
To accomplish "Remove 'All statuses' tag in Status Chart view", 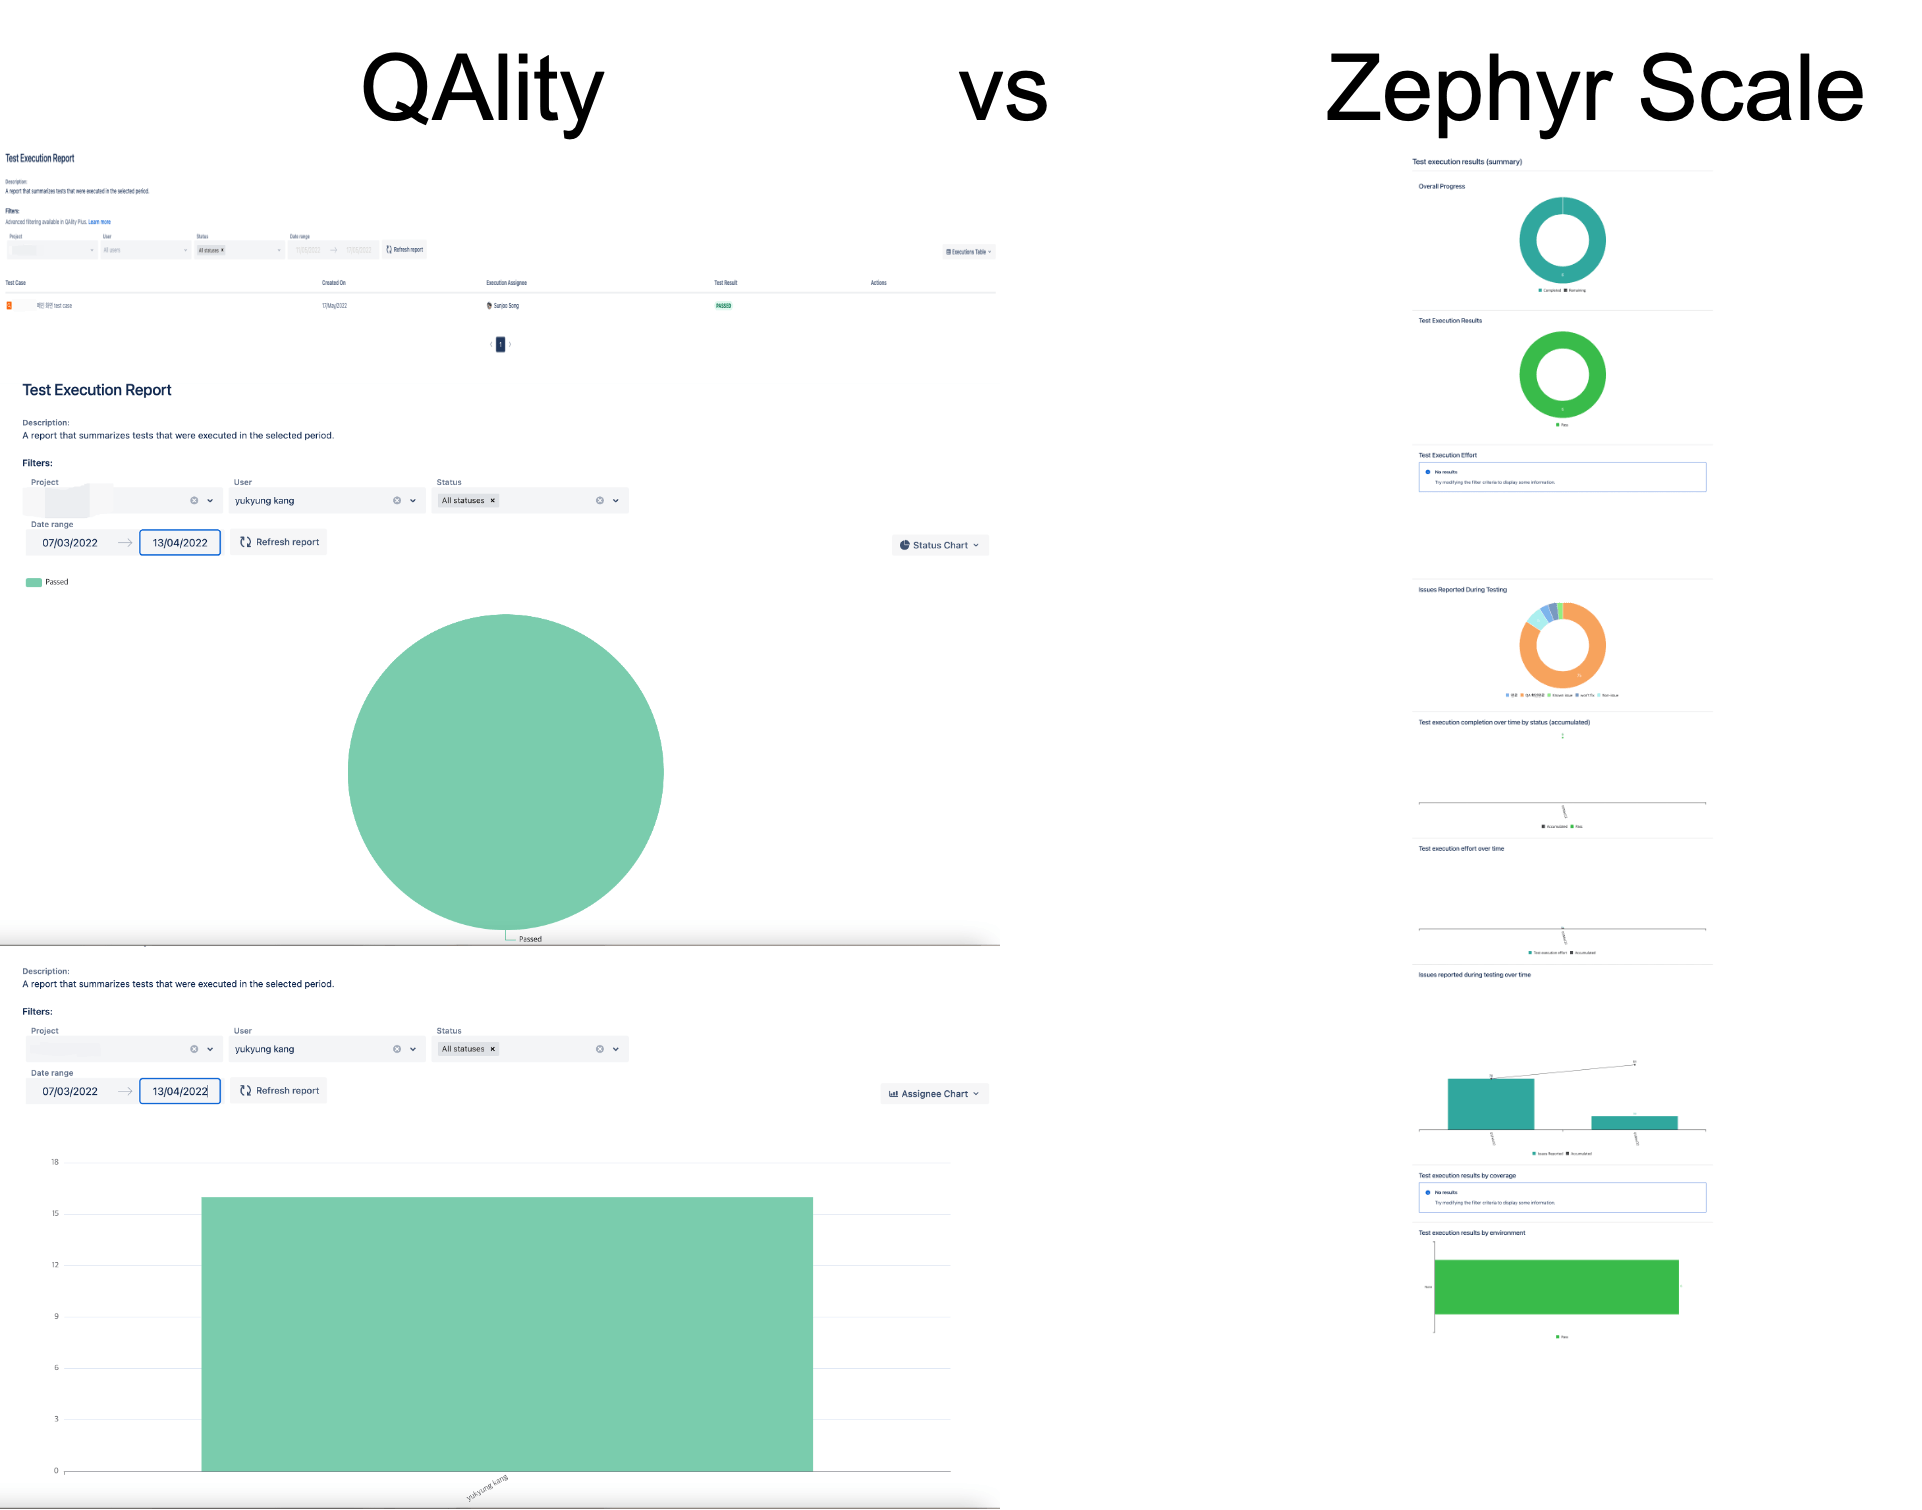I will (492, 501).
